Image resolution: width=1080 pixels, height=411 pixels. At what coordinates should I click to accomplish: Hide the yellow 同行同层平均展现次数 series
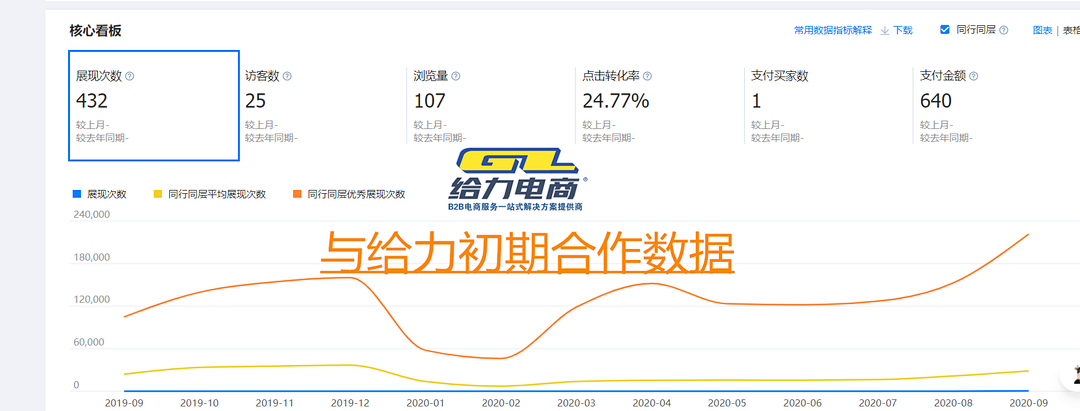[210, 194]
